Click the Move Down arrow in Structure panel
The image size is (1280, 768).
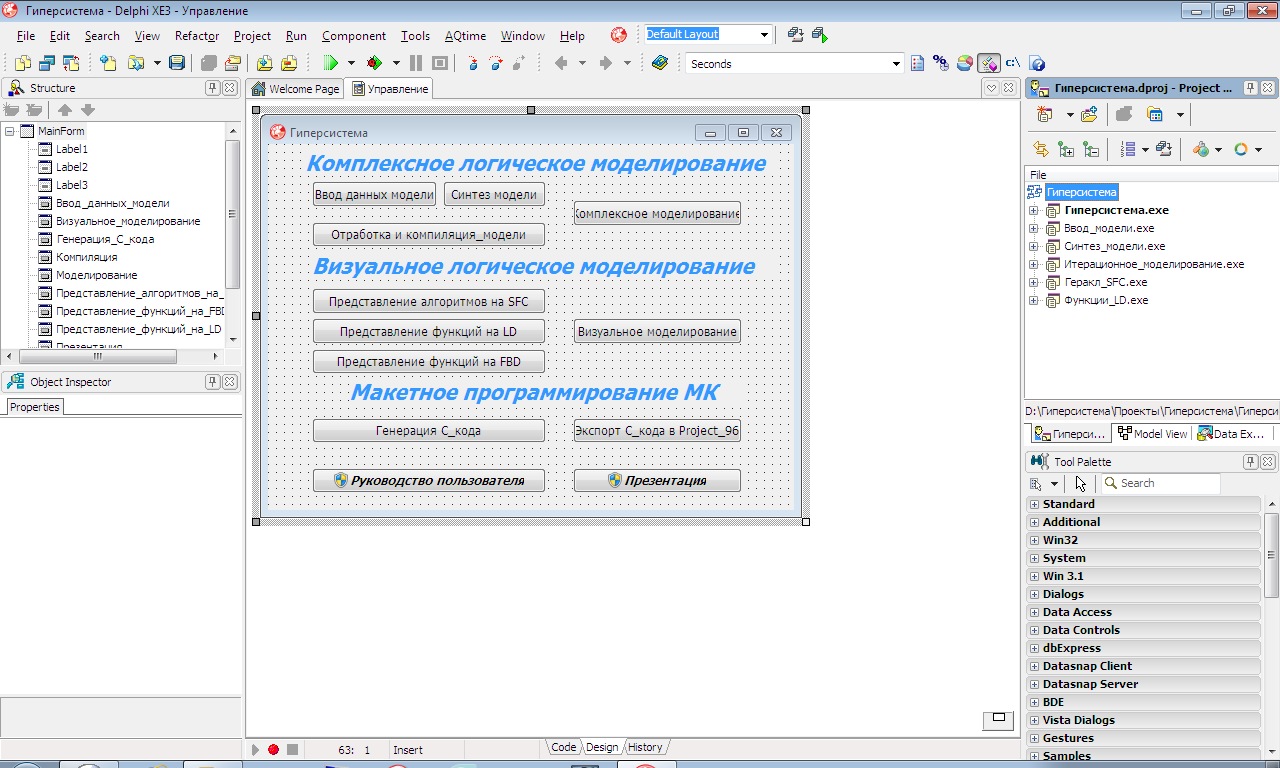(88, 110)
